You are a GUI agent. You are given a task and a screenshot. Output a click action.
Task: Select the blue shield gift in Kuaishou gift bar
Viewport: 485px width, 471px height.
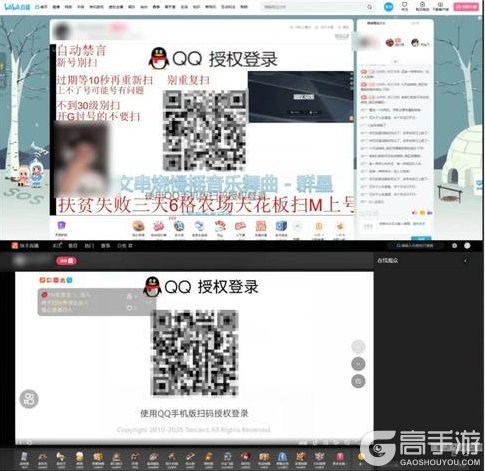(282, 456)
